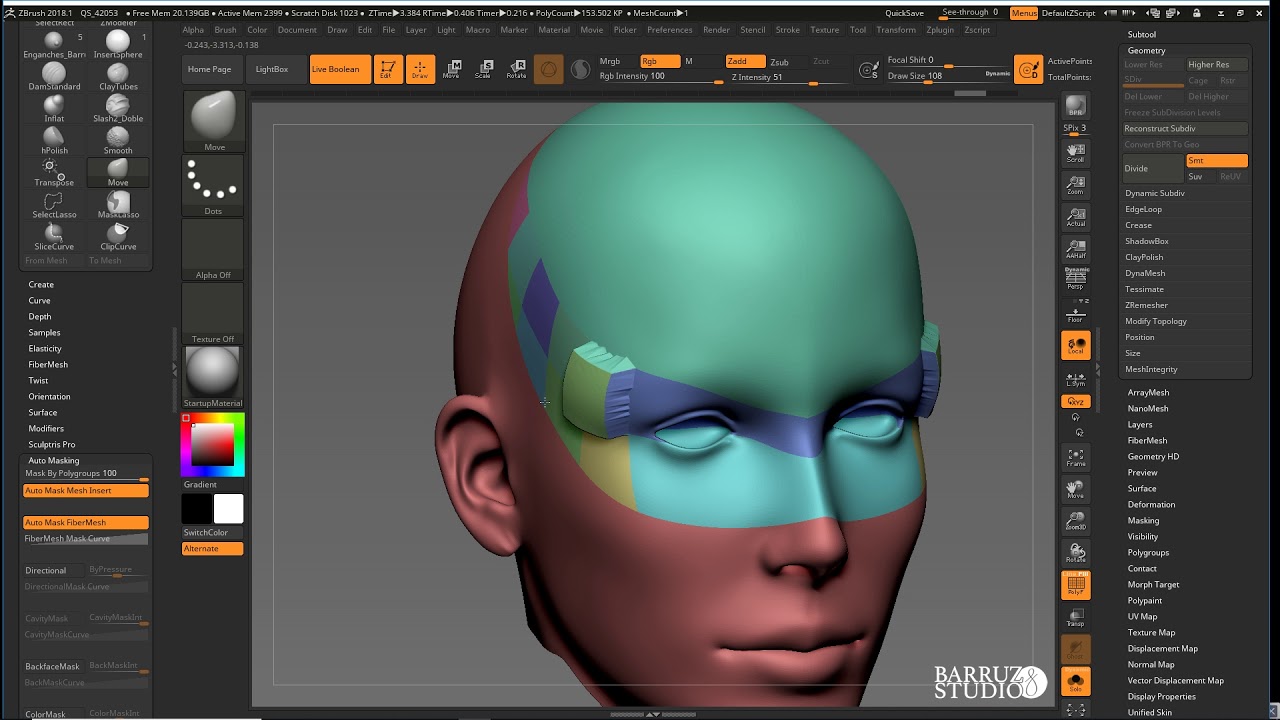The width and height of the screenshot is (1280, 720).
Task: Toggle Solo mode
Action: click(x=1076, y=682)
